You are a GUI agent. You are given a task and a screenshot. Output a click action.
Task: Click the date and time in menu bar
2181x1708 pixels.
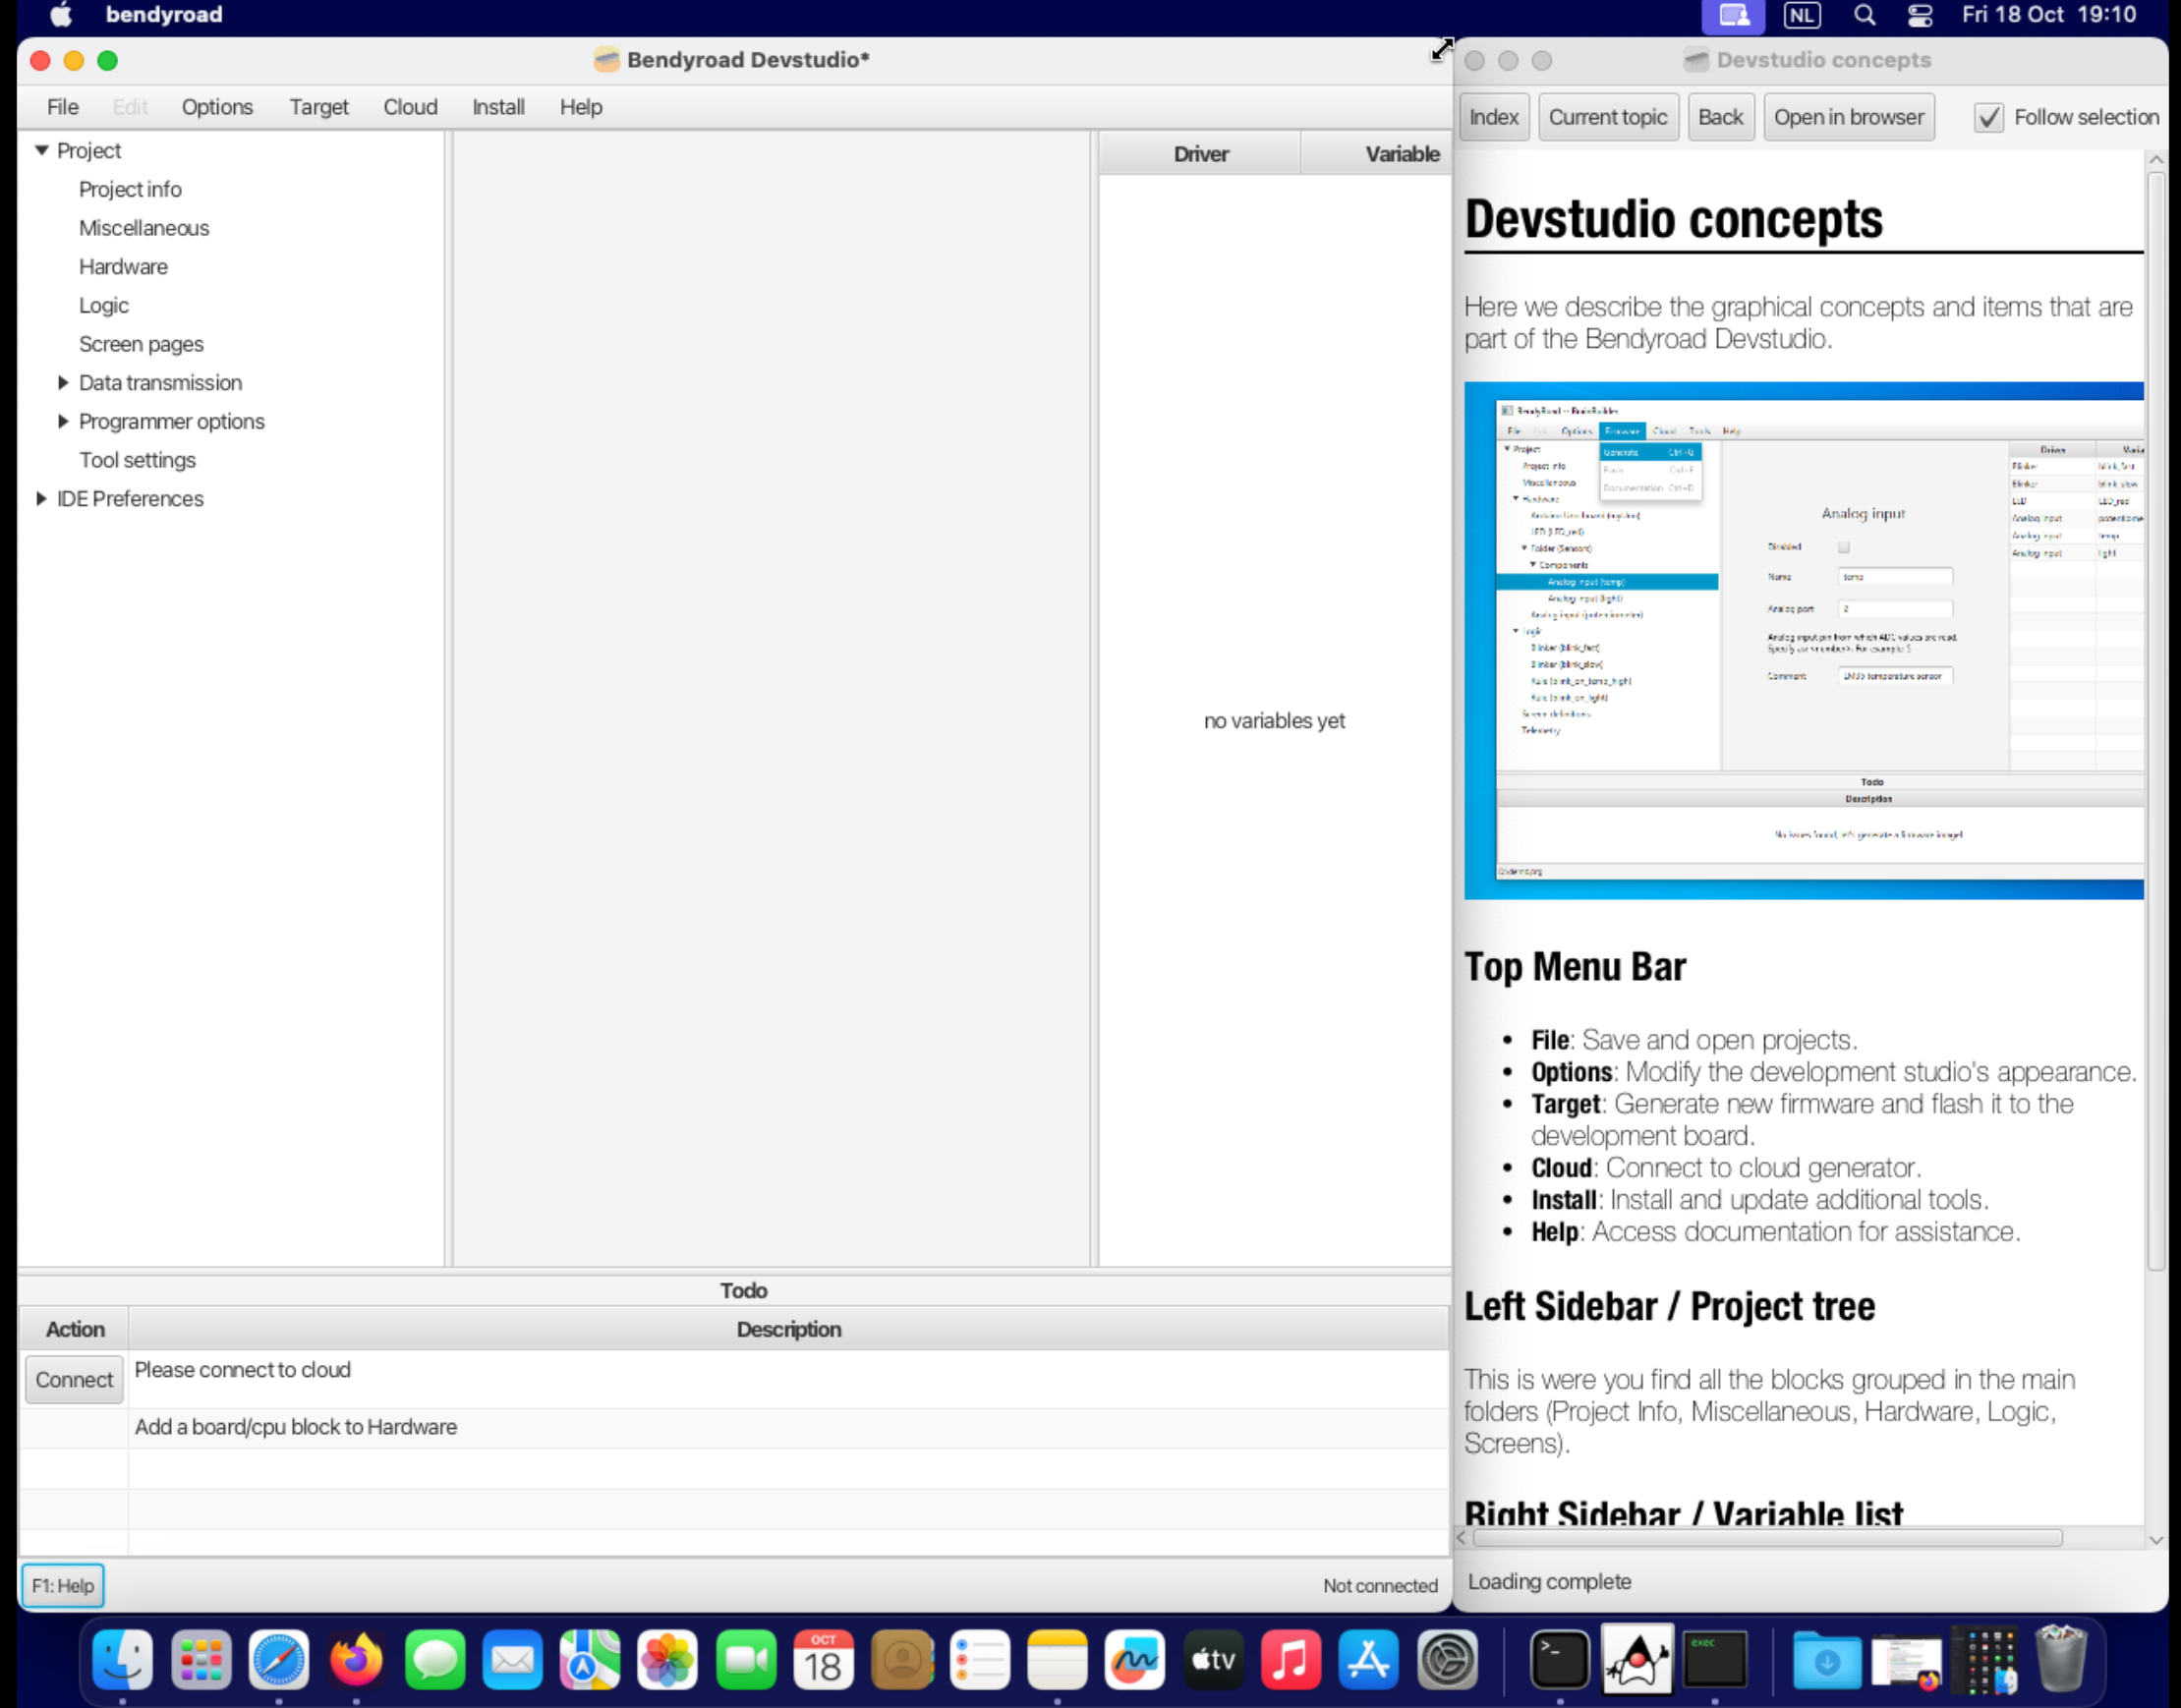pos(2048,15)
